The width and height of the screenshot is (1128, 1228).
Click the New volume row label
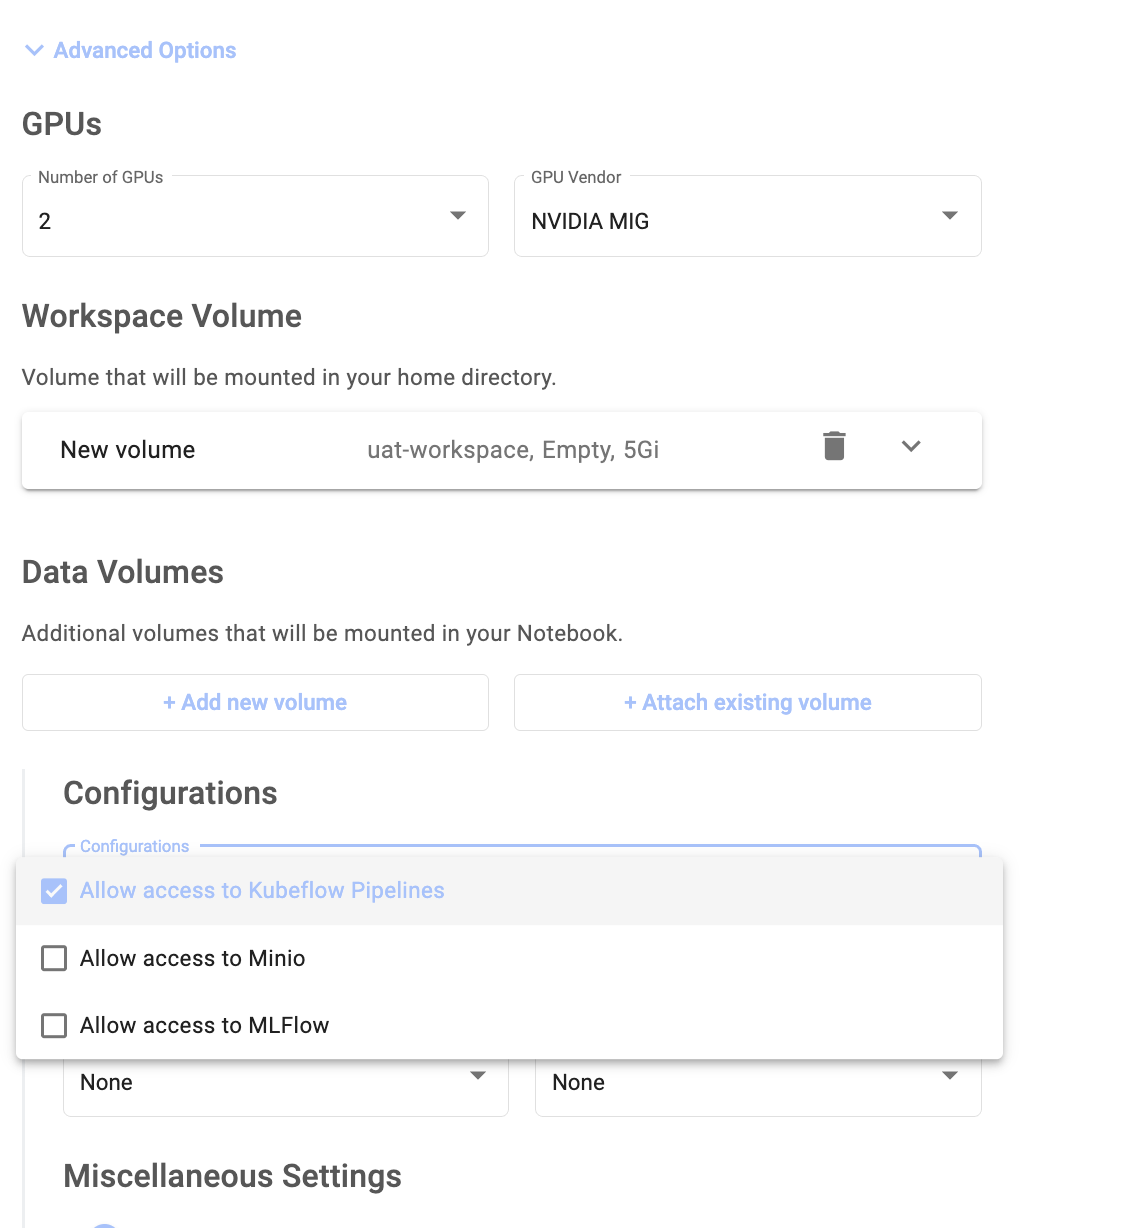point(128,450)
